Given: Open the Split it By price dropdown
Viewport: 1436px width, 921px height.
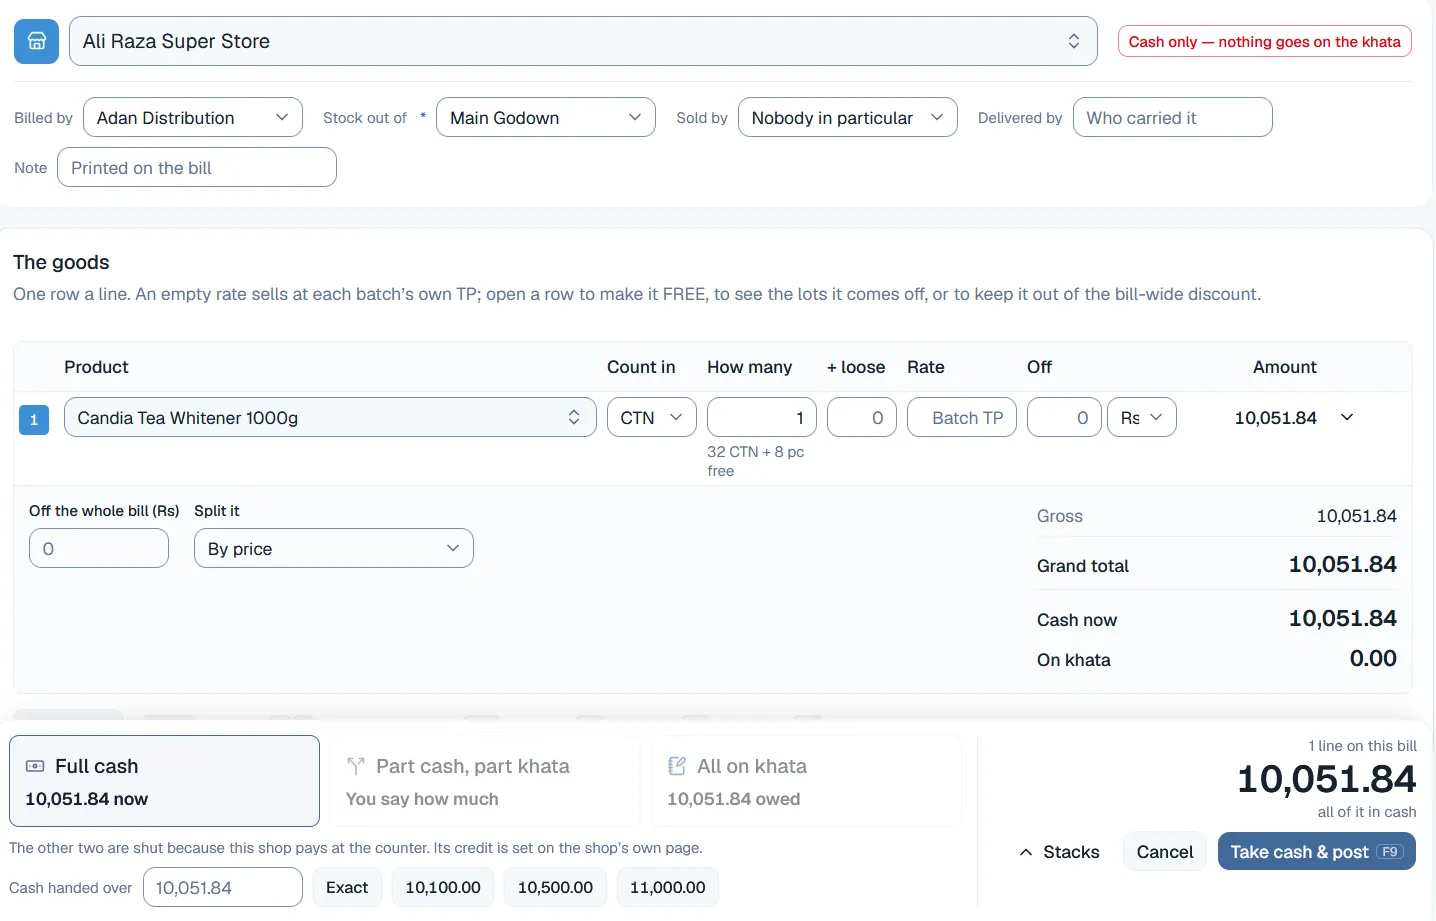Looking at the screenshot, I should pyautogui.click(x=334, y=548).
